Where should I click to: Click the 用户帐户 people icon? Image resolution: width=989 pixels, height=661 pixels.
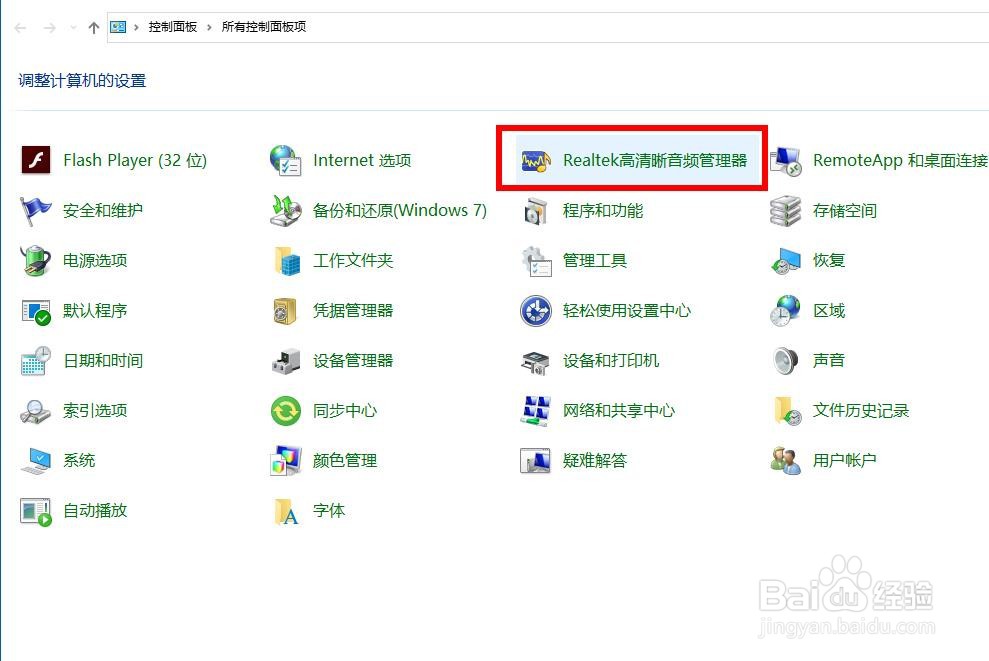tap(785, 461)
